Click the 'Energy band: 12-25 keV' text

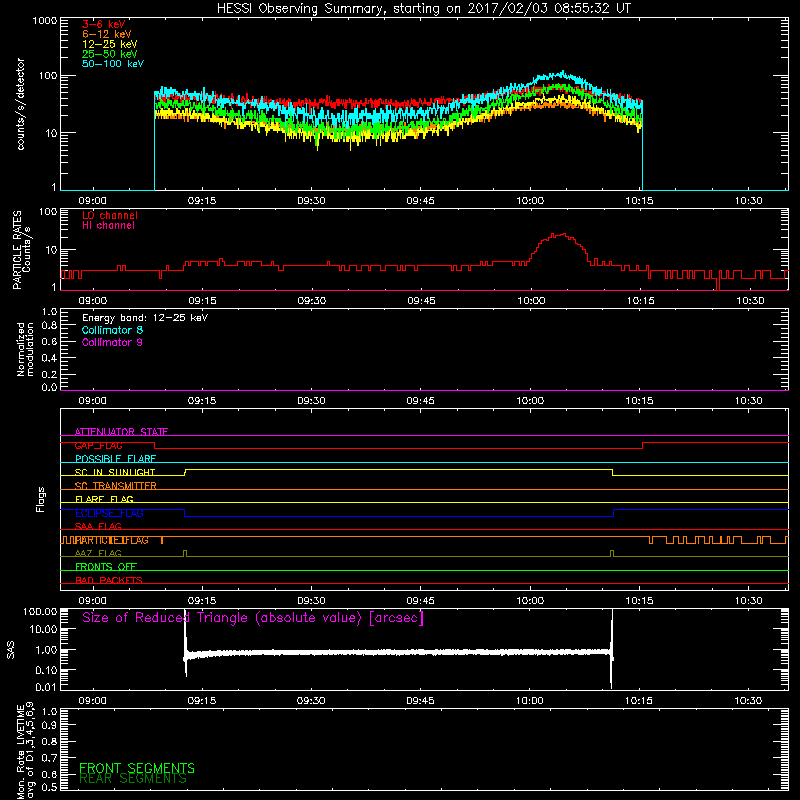pyautogui.click(x=145, y=318)
